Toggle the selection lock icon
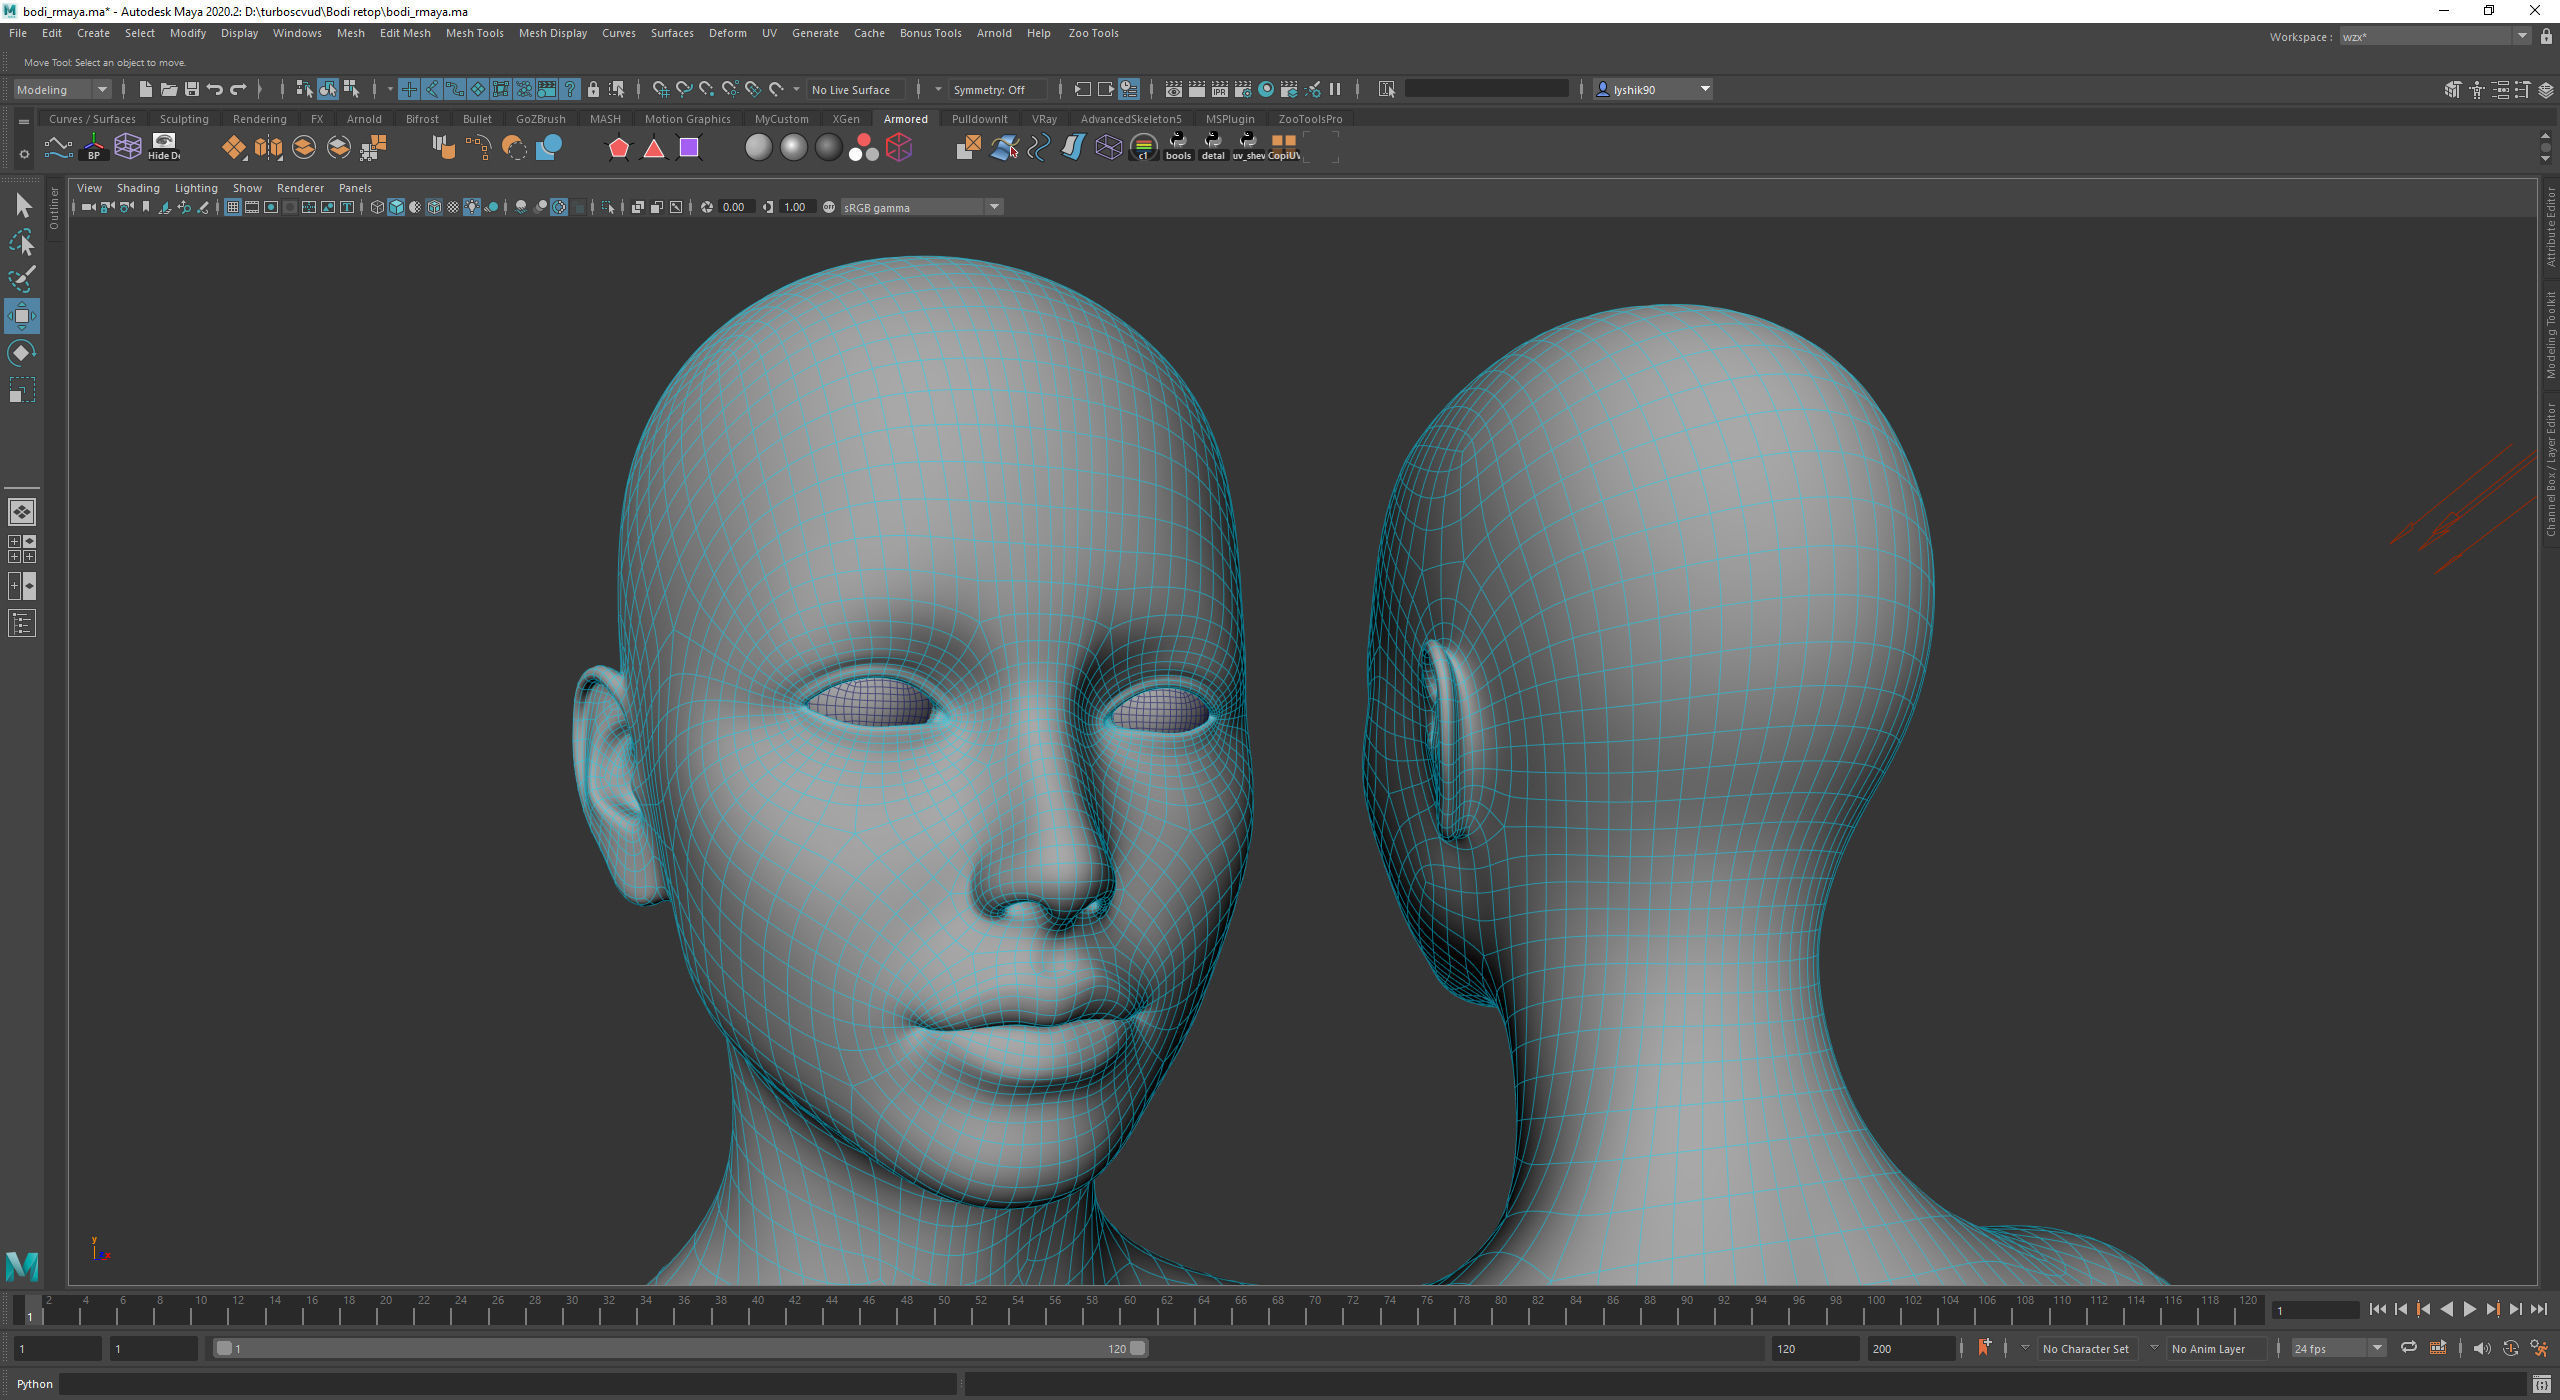 click(x=593, y=89)
